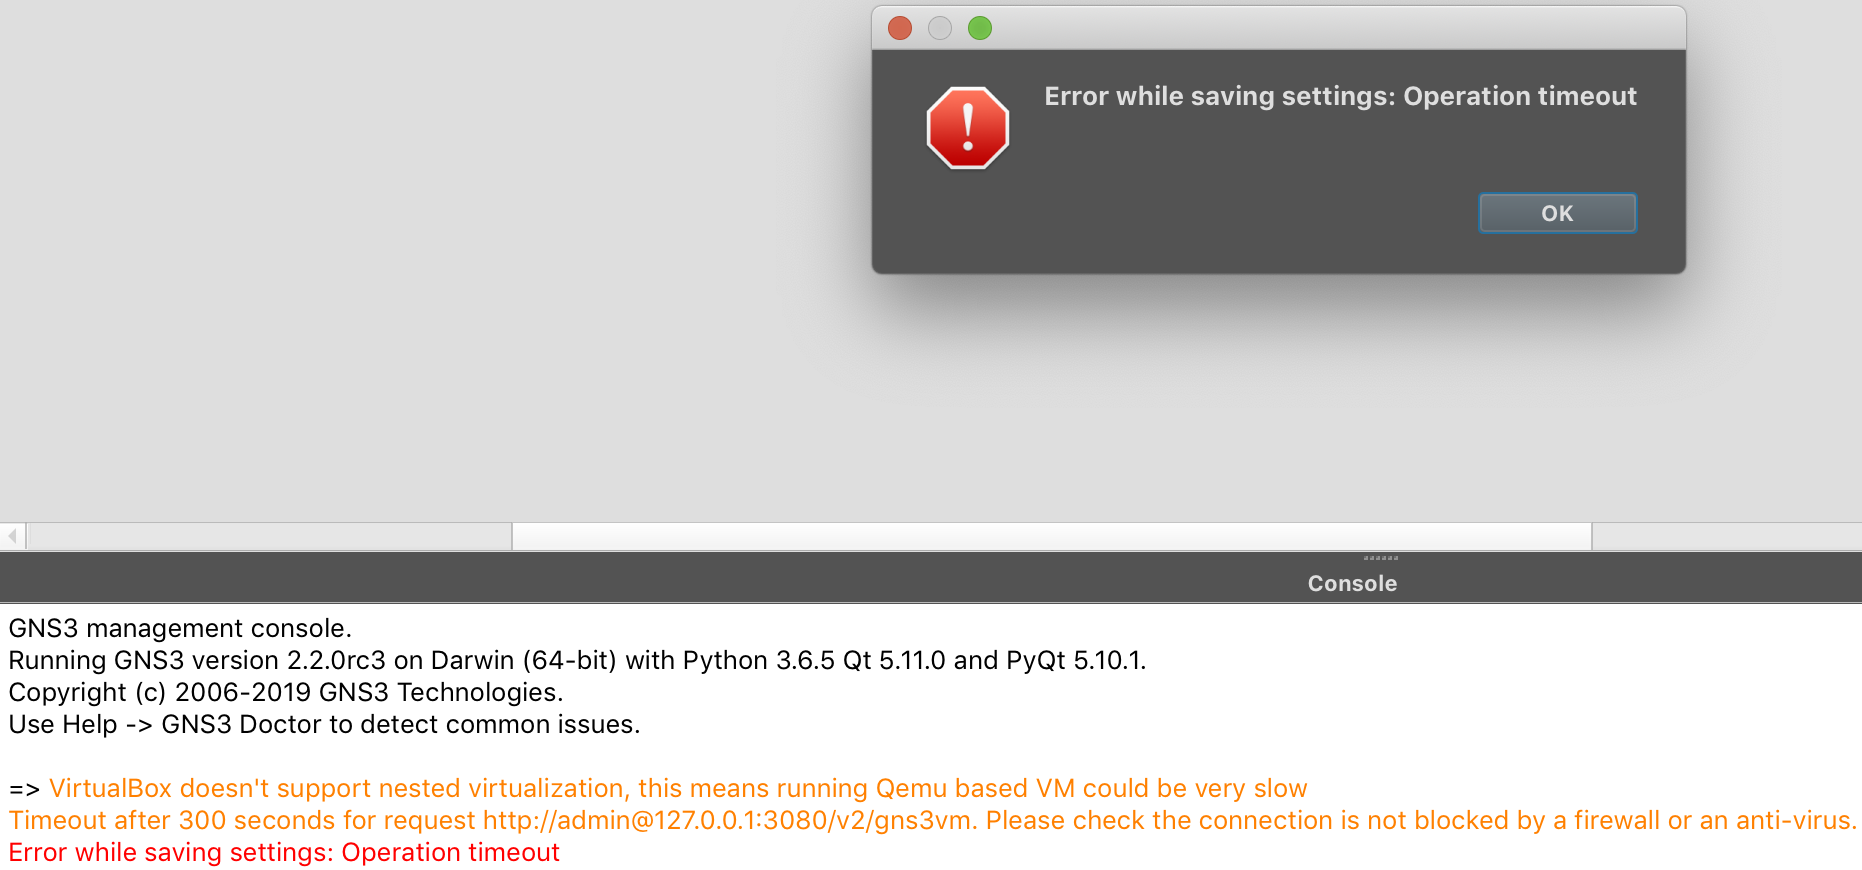Viewport: 1862px width, 870px height.
Task: Select the red Operation timeout error line
Action: (x=283, y=852)
